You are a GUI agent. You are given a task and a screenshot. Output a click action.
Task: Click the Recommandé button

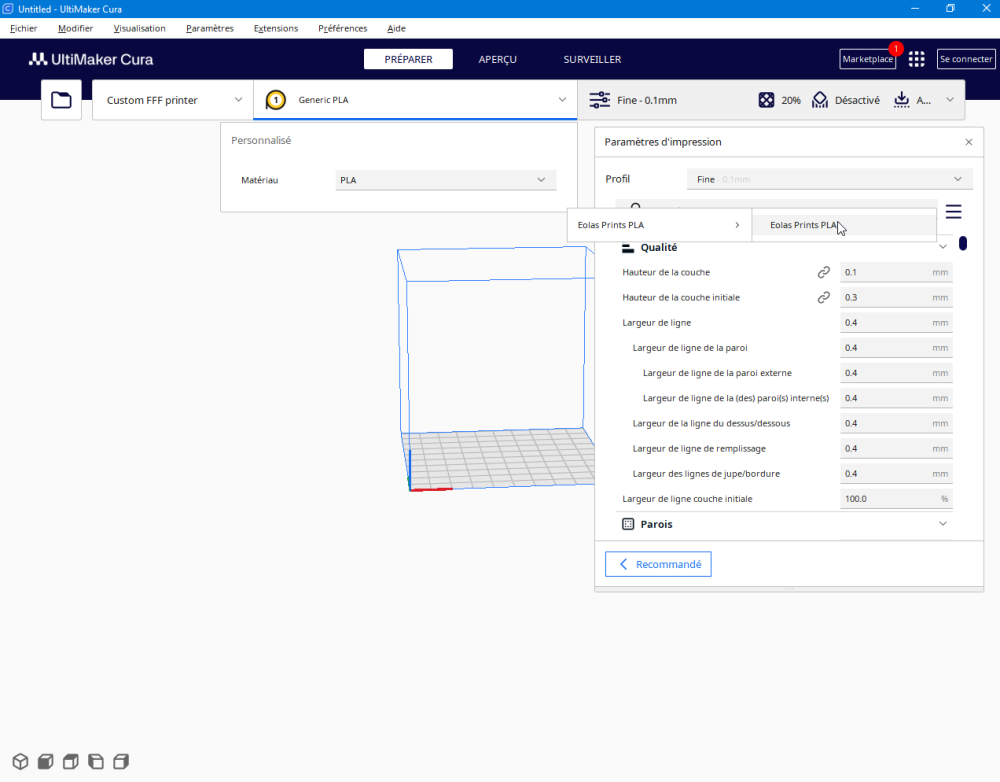click(x=658, y=564)
